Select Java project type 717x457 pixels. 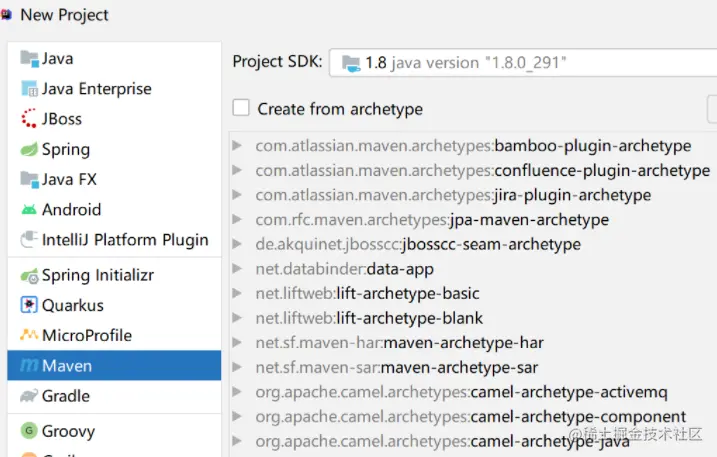point(114,59)
